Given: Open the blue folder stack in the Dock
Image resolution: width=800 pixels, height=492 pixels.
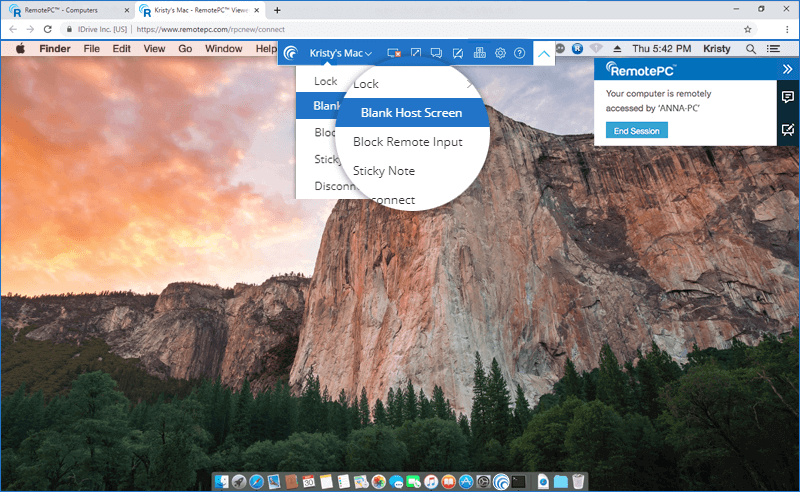Looking at the screenshot, I should pos(561,481).
